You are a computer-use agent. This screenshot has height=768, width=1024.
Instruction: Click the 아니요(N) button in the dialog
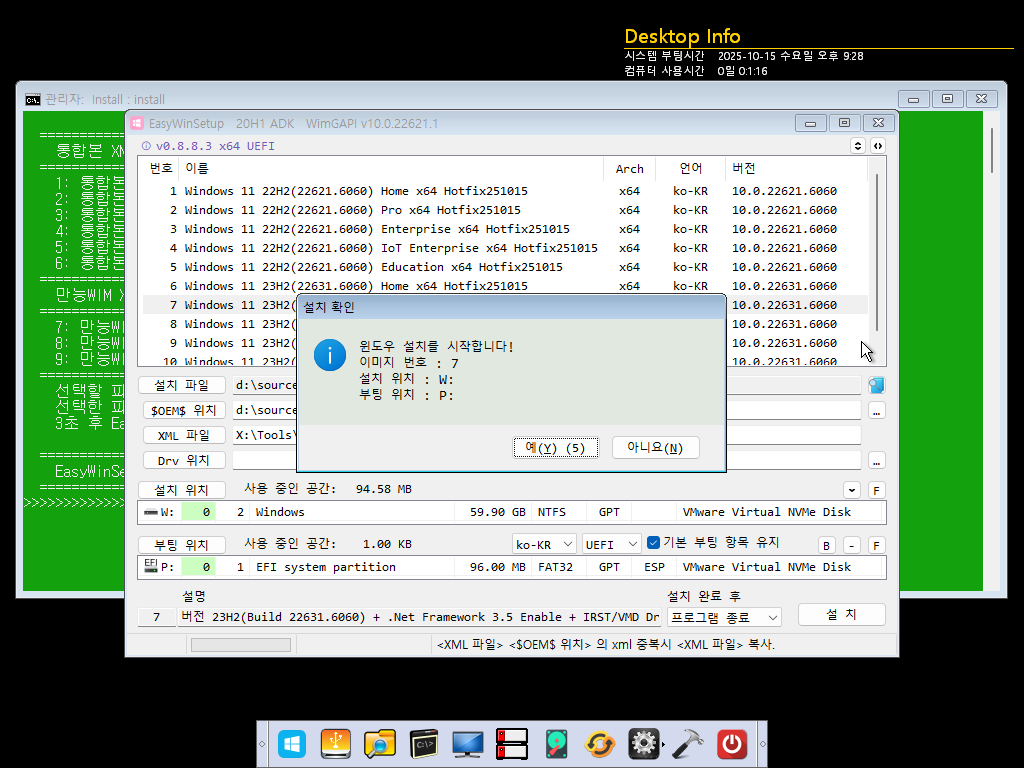(655, 448)
